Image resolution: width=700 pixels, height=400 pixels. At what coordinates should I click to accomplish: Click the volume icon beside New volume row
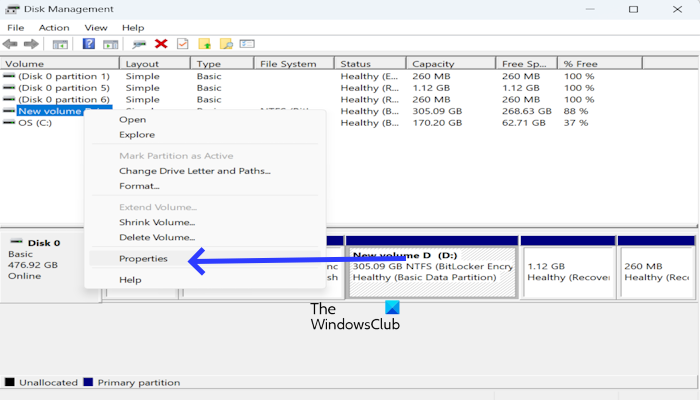9,111
